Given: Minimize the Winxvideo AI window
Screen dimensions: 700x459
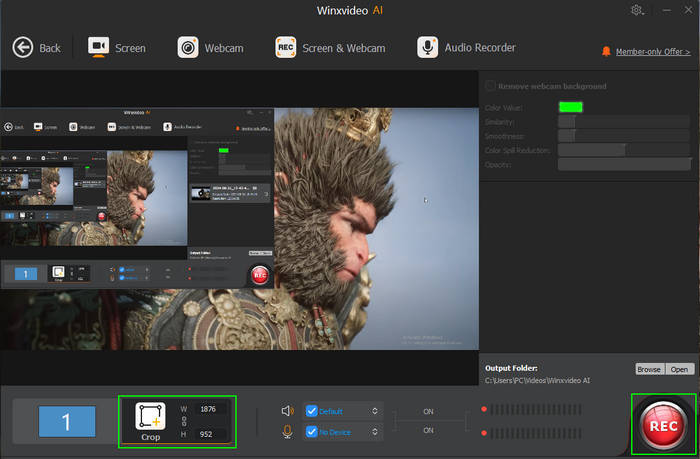Looking at the screenshot, I should point(667,10).
